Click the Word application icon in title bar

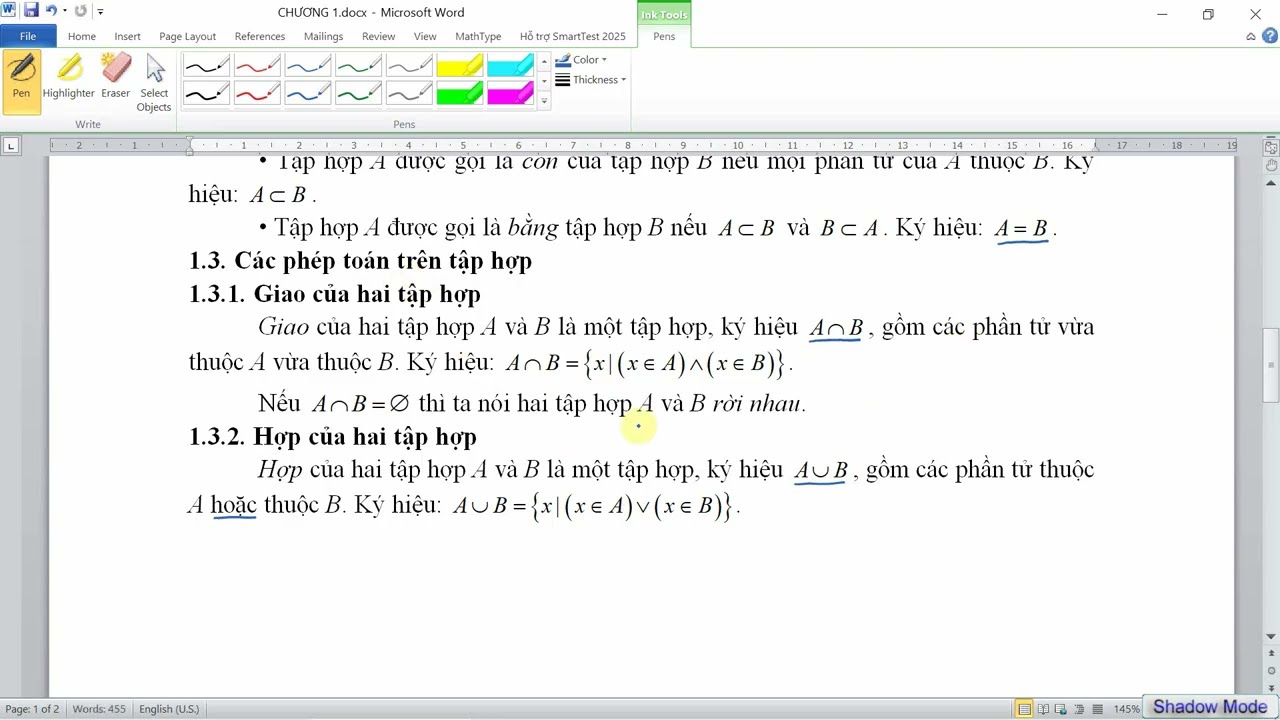click(x=9, y=11)
